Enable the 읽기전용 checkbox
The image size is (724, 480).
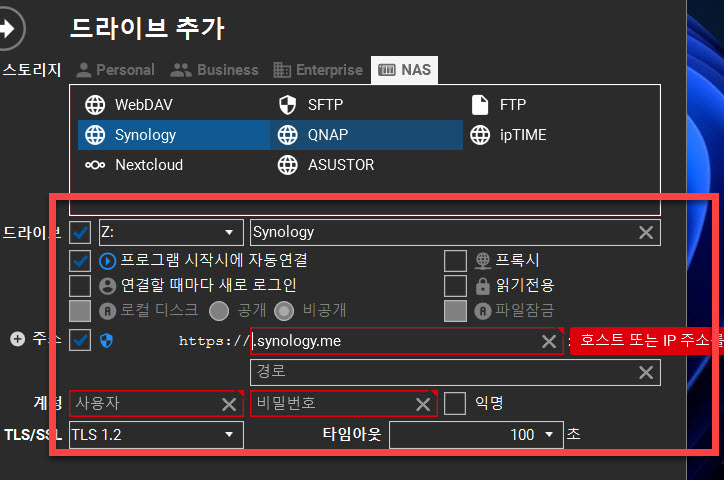455,286
